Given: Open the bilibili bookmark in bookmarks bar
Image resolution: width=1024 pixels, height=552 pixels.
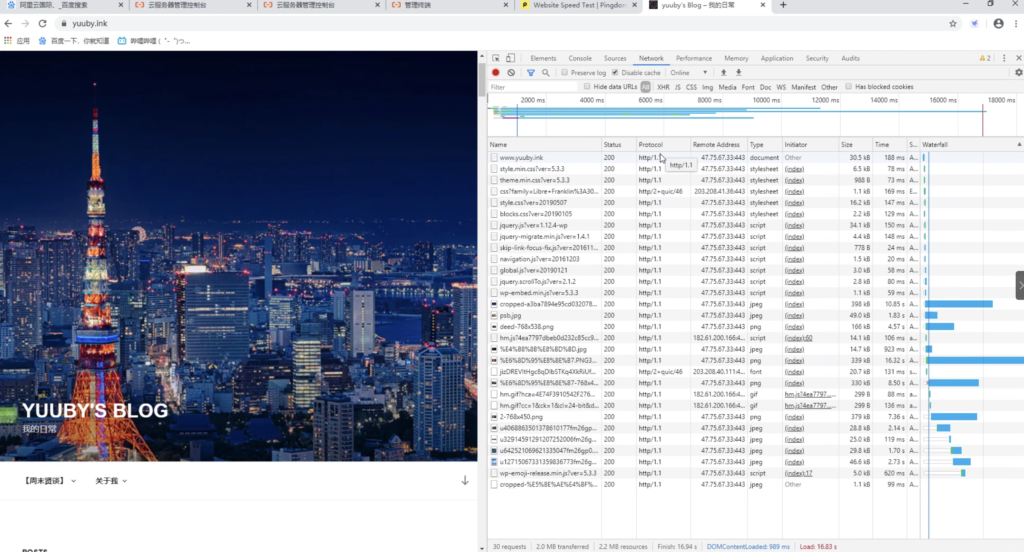Looking at the screenshot, I should [154, 41].
